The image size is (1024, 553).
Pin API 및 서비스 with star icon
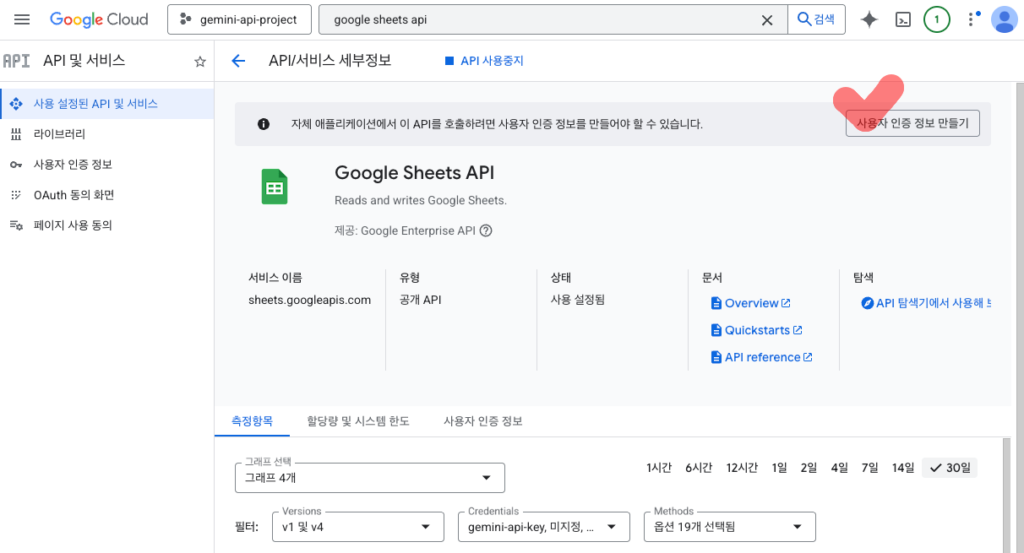pyautogui.click(x=200, y=61)
